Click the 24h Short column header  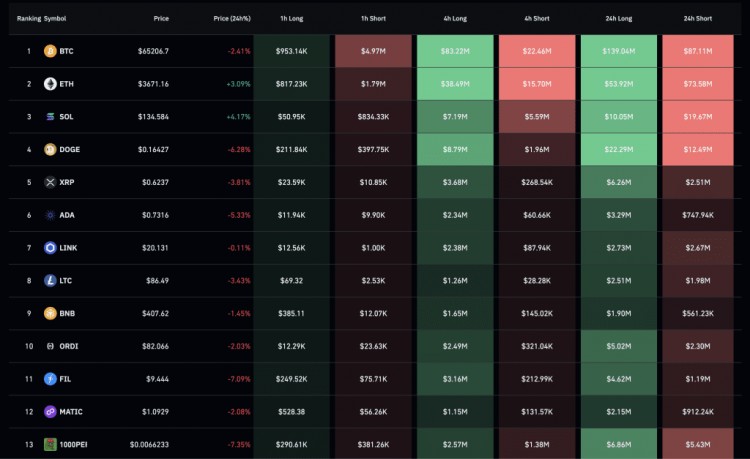click(x=697, y=18)
